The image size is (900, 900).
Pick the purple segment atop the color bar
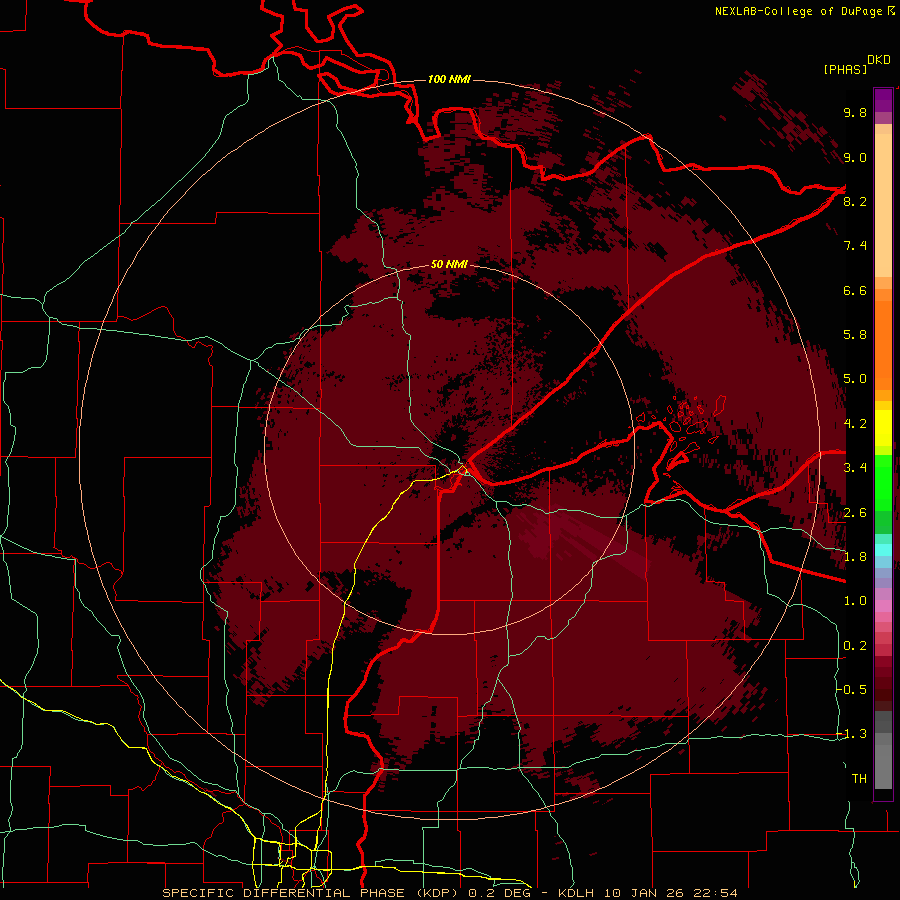coord(883,100)
